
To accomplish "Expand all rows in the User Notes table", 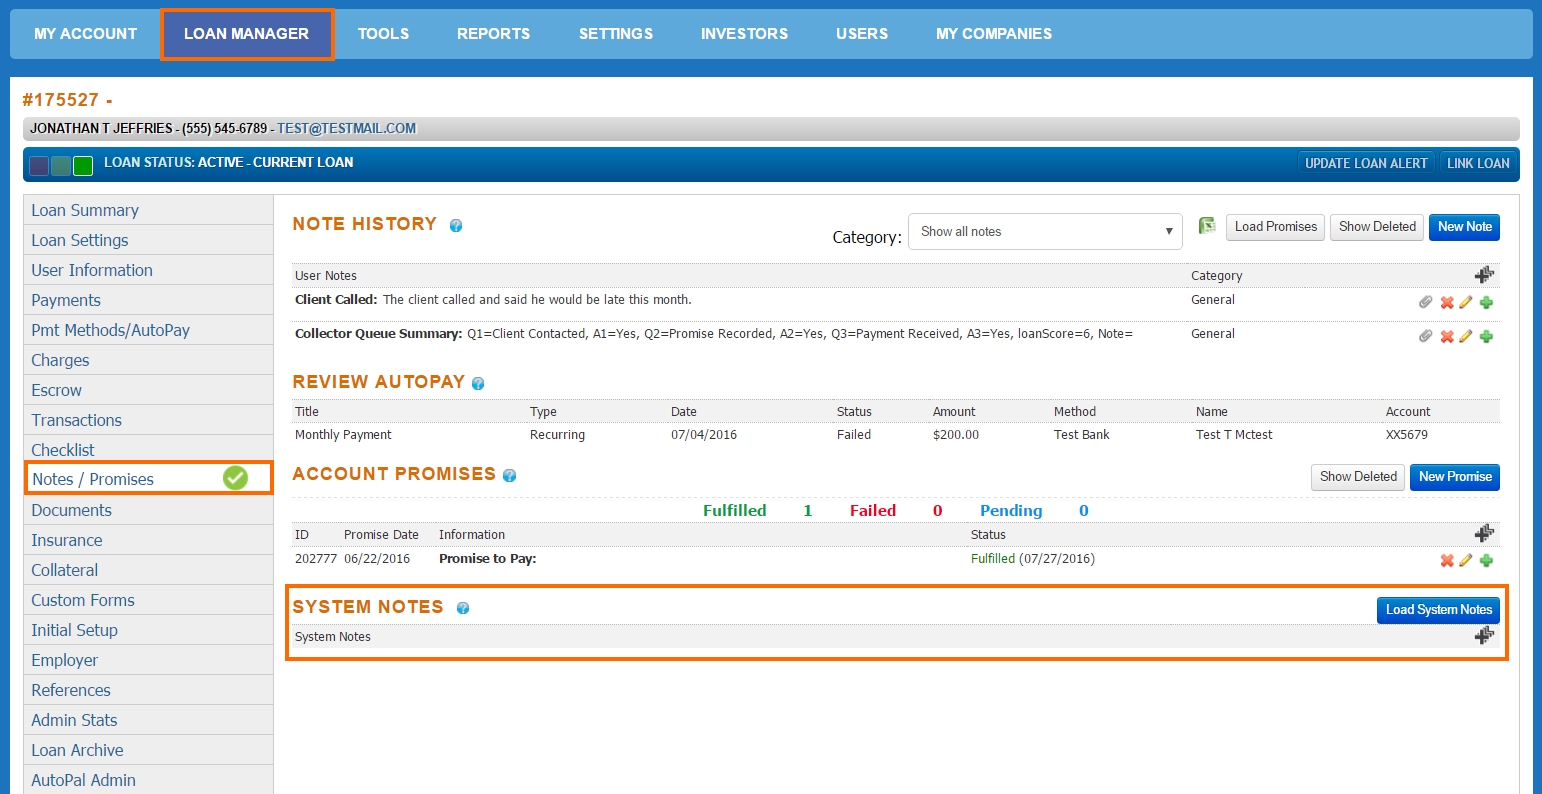I will [1484, 275].
